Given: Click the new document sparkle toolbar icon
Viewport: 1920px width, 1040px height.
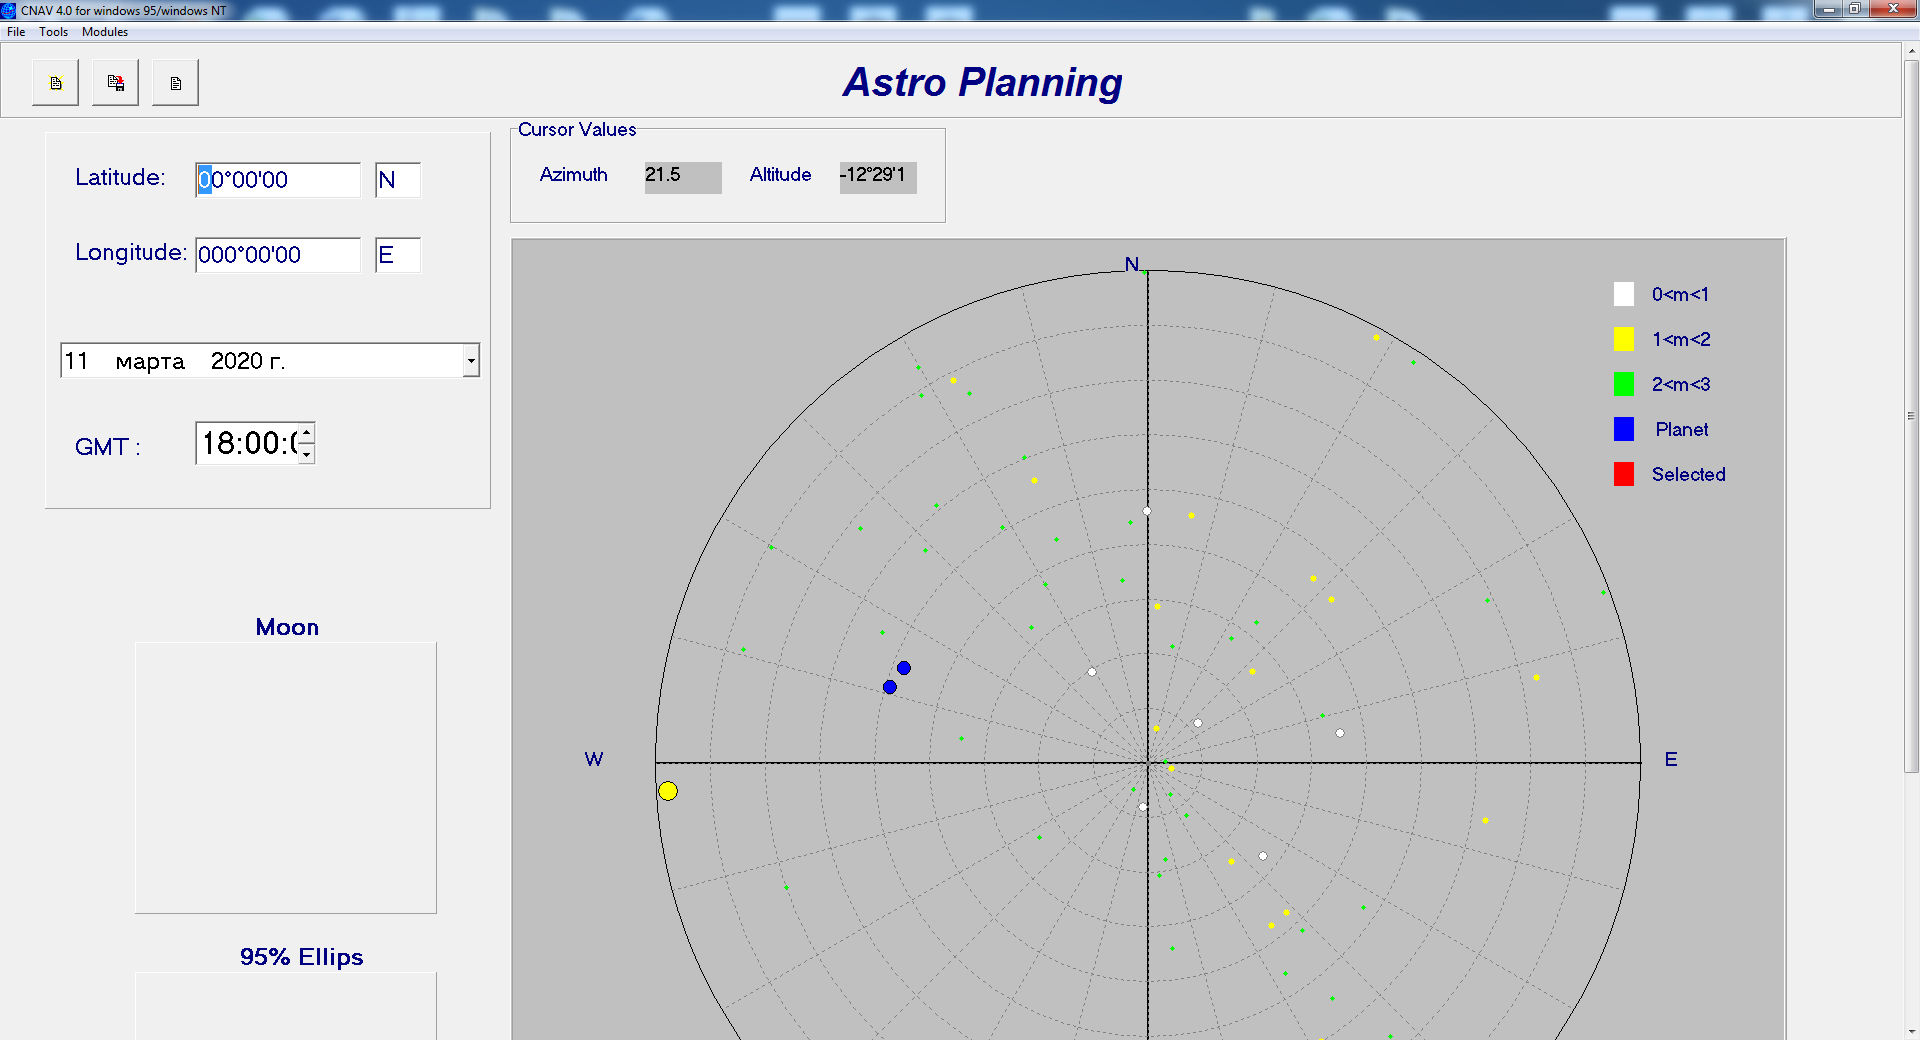Looking at the screenshot, I should click(x=56, y=83).
